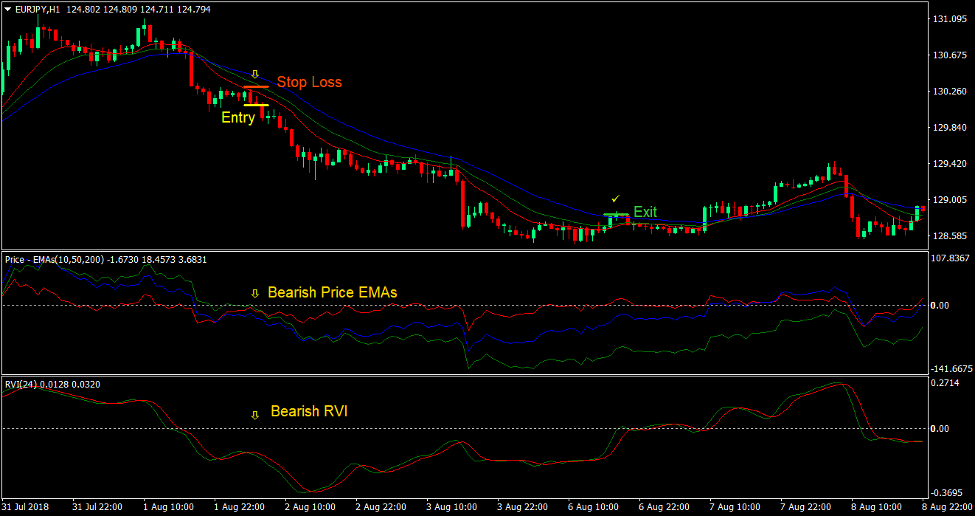This screenshot has height=516, width=977.
Task: Click the 'Entry' text label
Action: click(x=238, y=118)
